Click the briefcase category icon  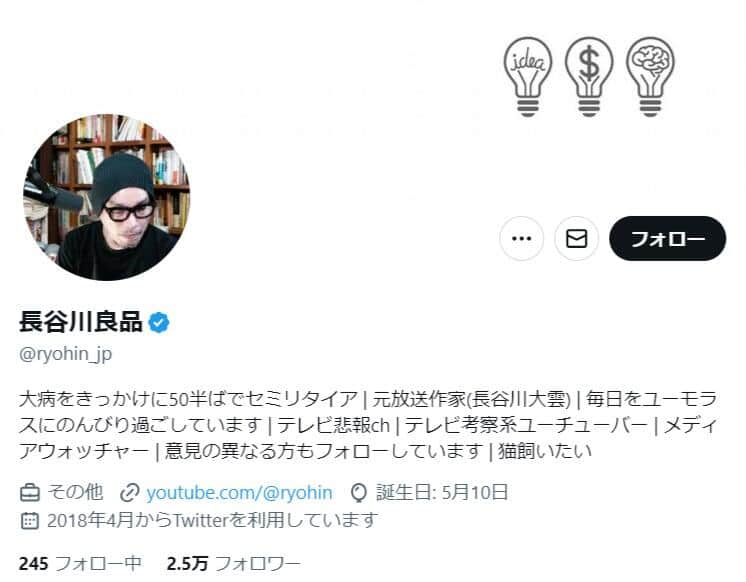pos(29,493)
